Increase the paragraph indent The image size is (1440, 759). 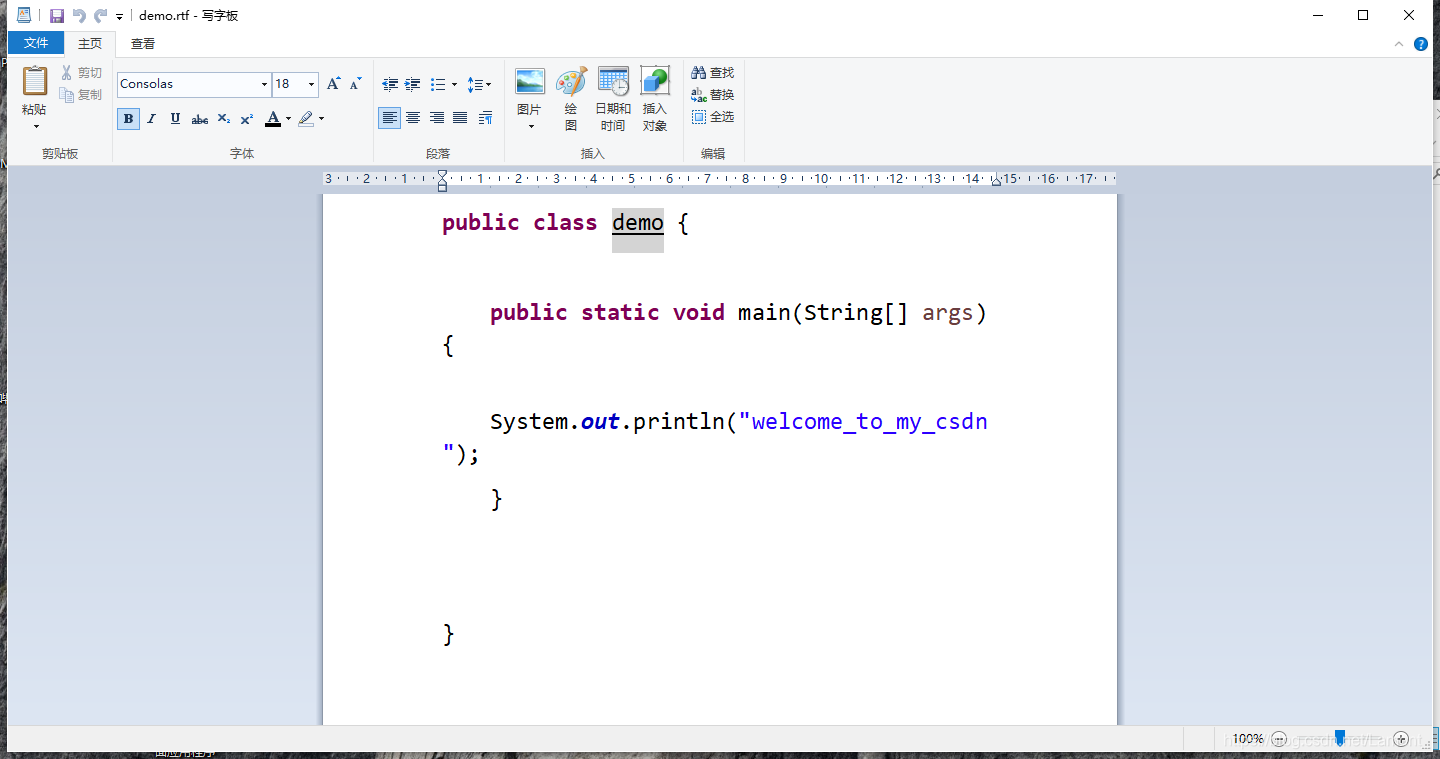(412, 85)
